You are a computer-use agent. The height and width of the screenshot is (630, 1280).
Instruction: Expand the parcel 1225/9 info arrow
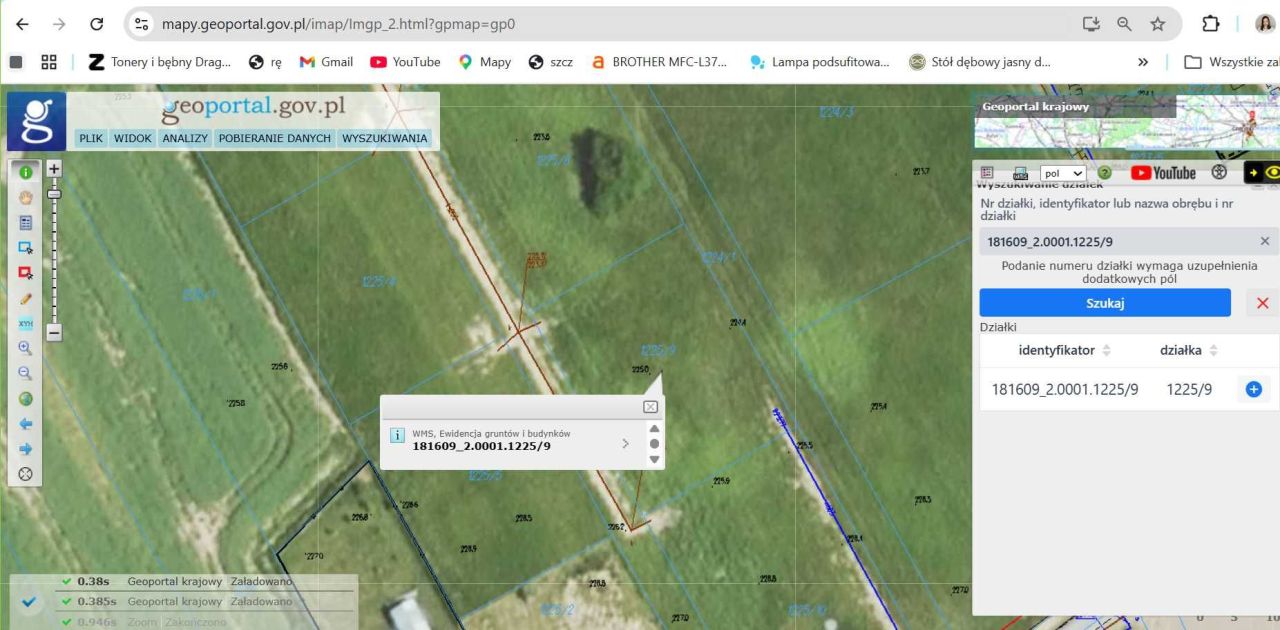pos(625,443)
